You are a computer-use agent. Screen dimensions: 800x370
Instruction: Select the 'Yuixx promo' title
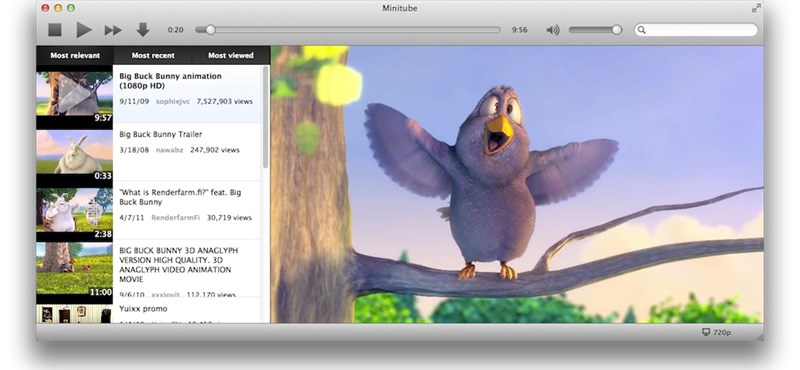tap(143, 309)
